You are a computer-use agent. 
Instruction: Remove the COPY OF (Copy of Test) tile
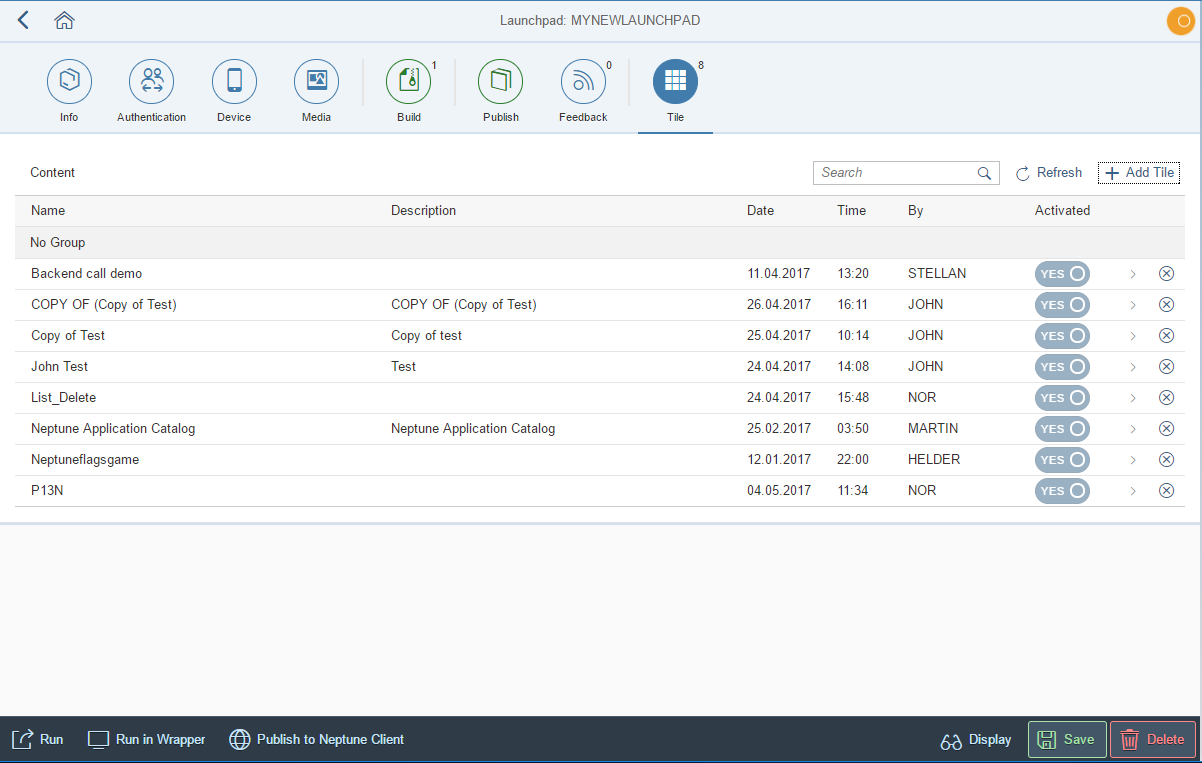coord(1166,305)
